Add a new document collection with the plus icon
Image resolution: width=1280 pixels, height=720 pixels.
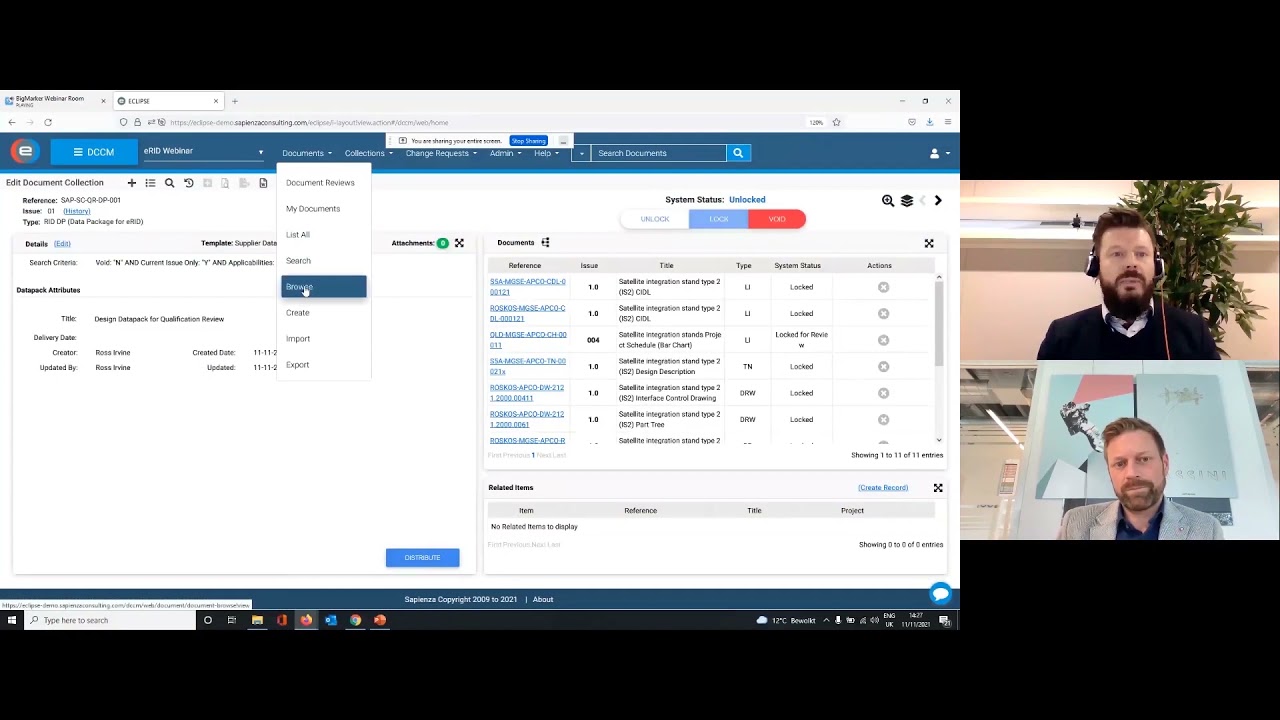click(131, 183)
